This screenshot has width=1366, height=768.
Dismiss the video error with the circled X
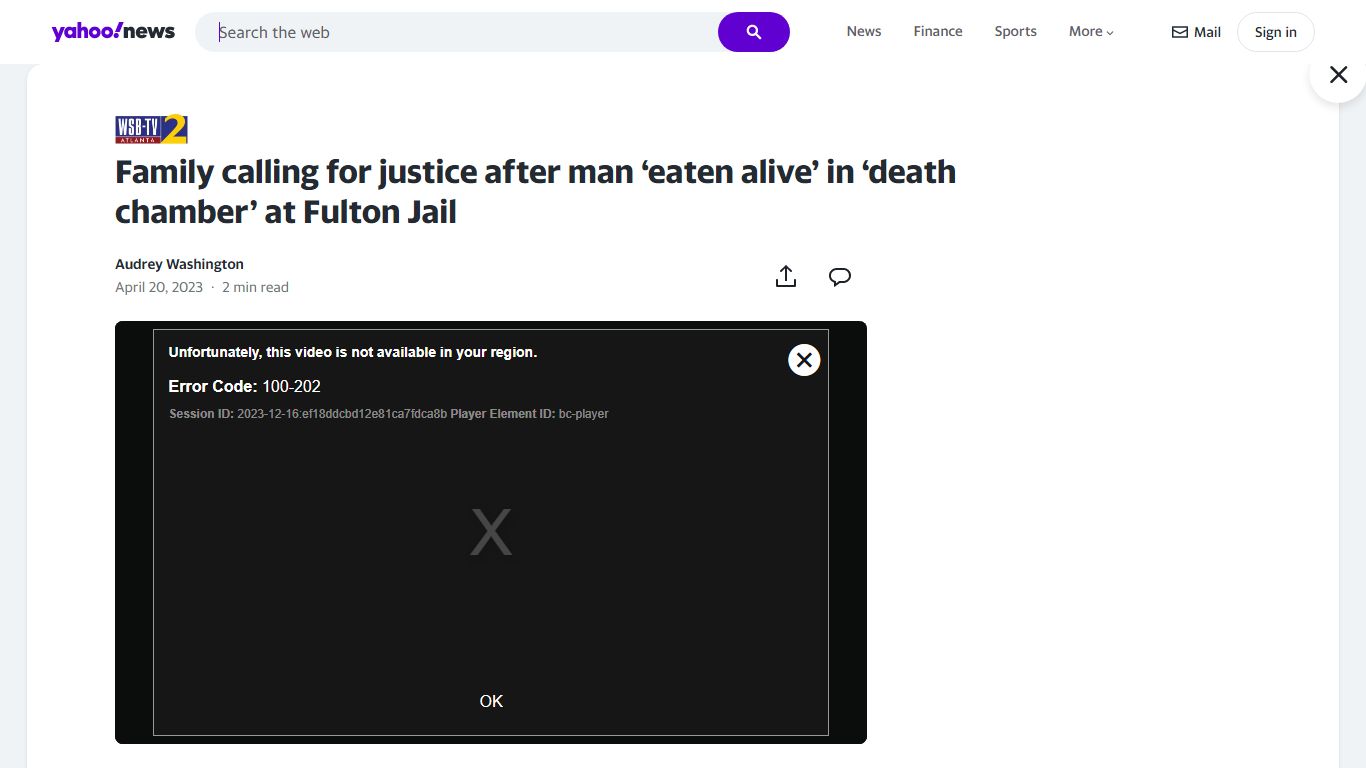(804, 360)
